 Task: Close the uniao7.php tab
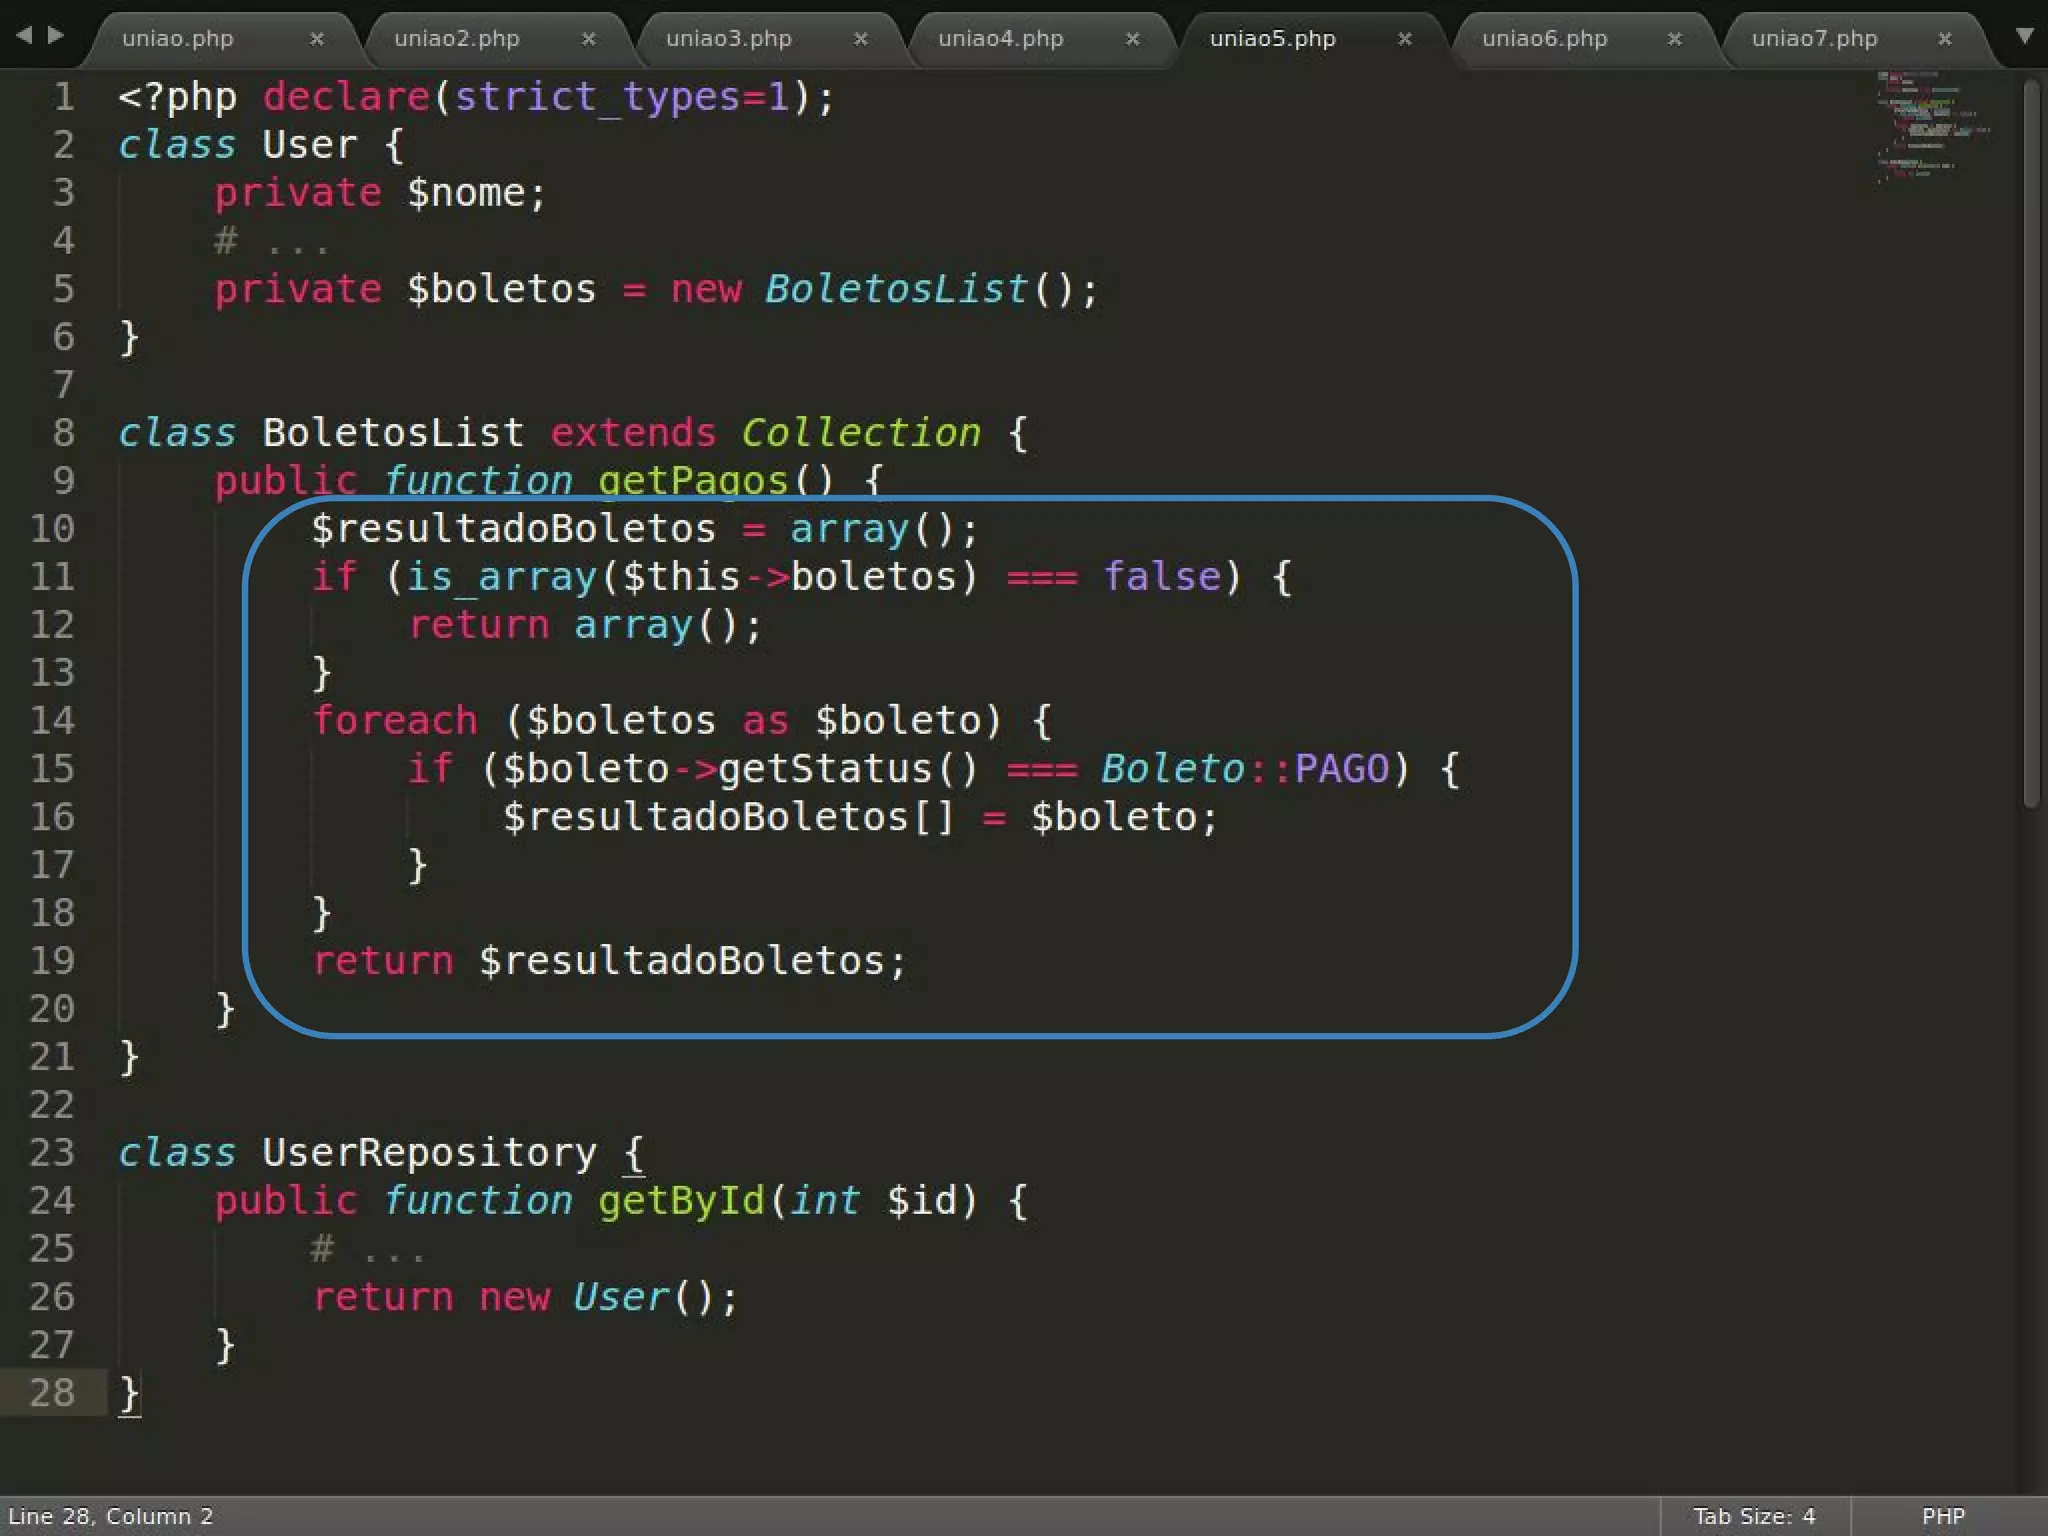click(x=1944, y=39)
